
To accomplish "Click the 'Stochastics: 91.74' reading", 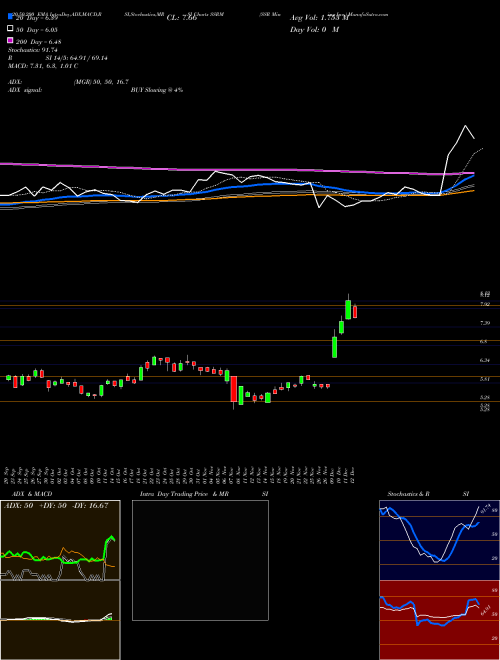I will [x=32, y=50].
